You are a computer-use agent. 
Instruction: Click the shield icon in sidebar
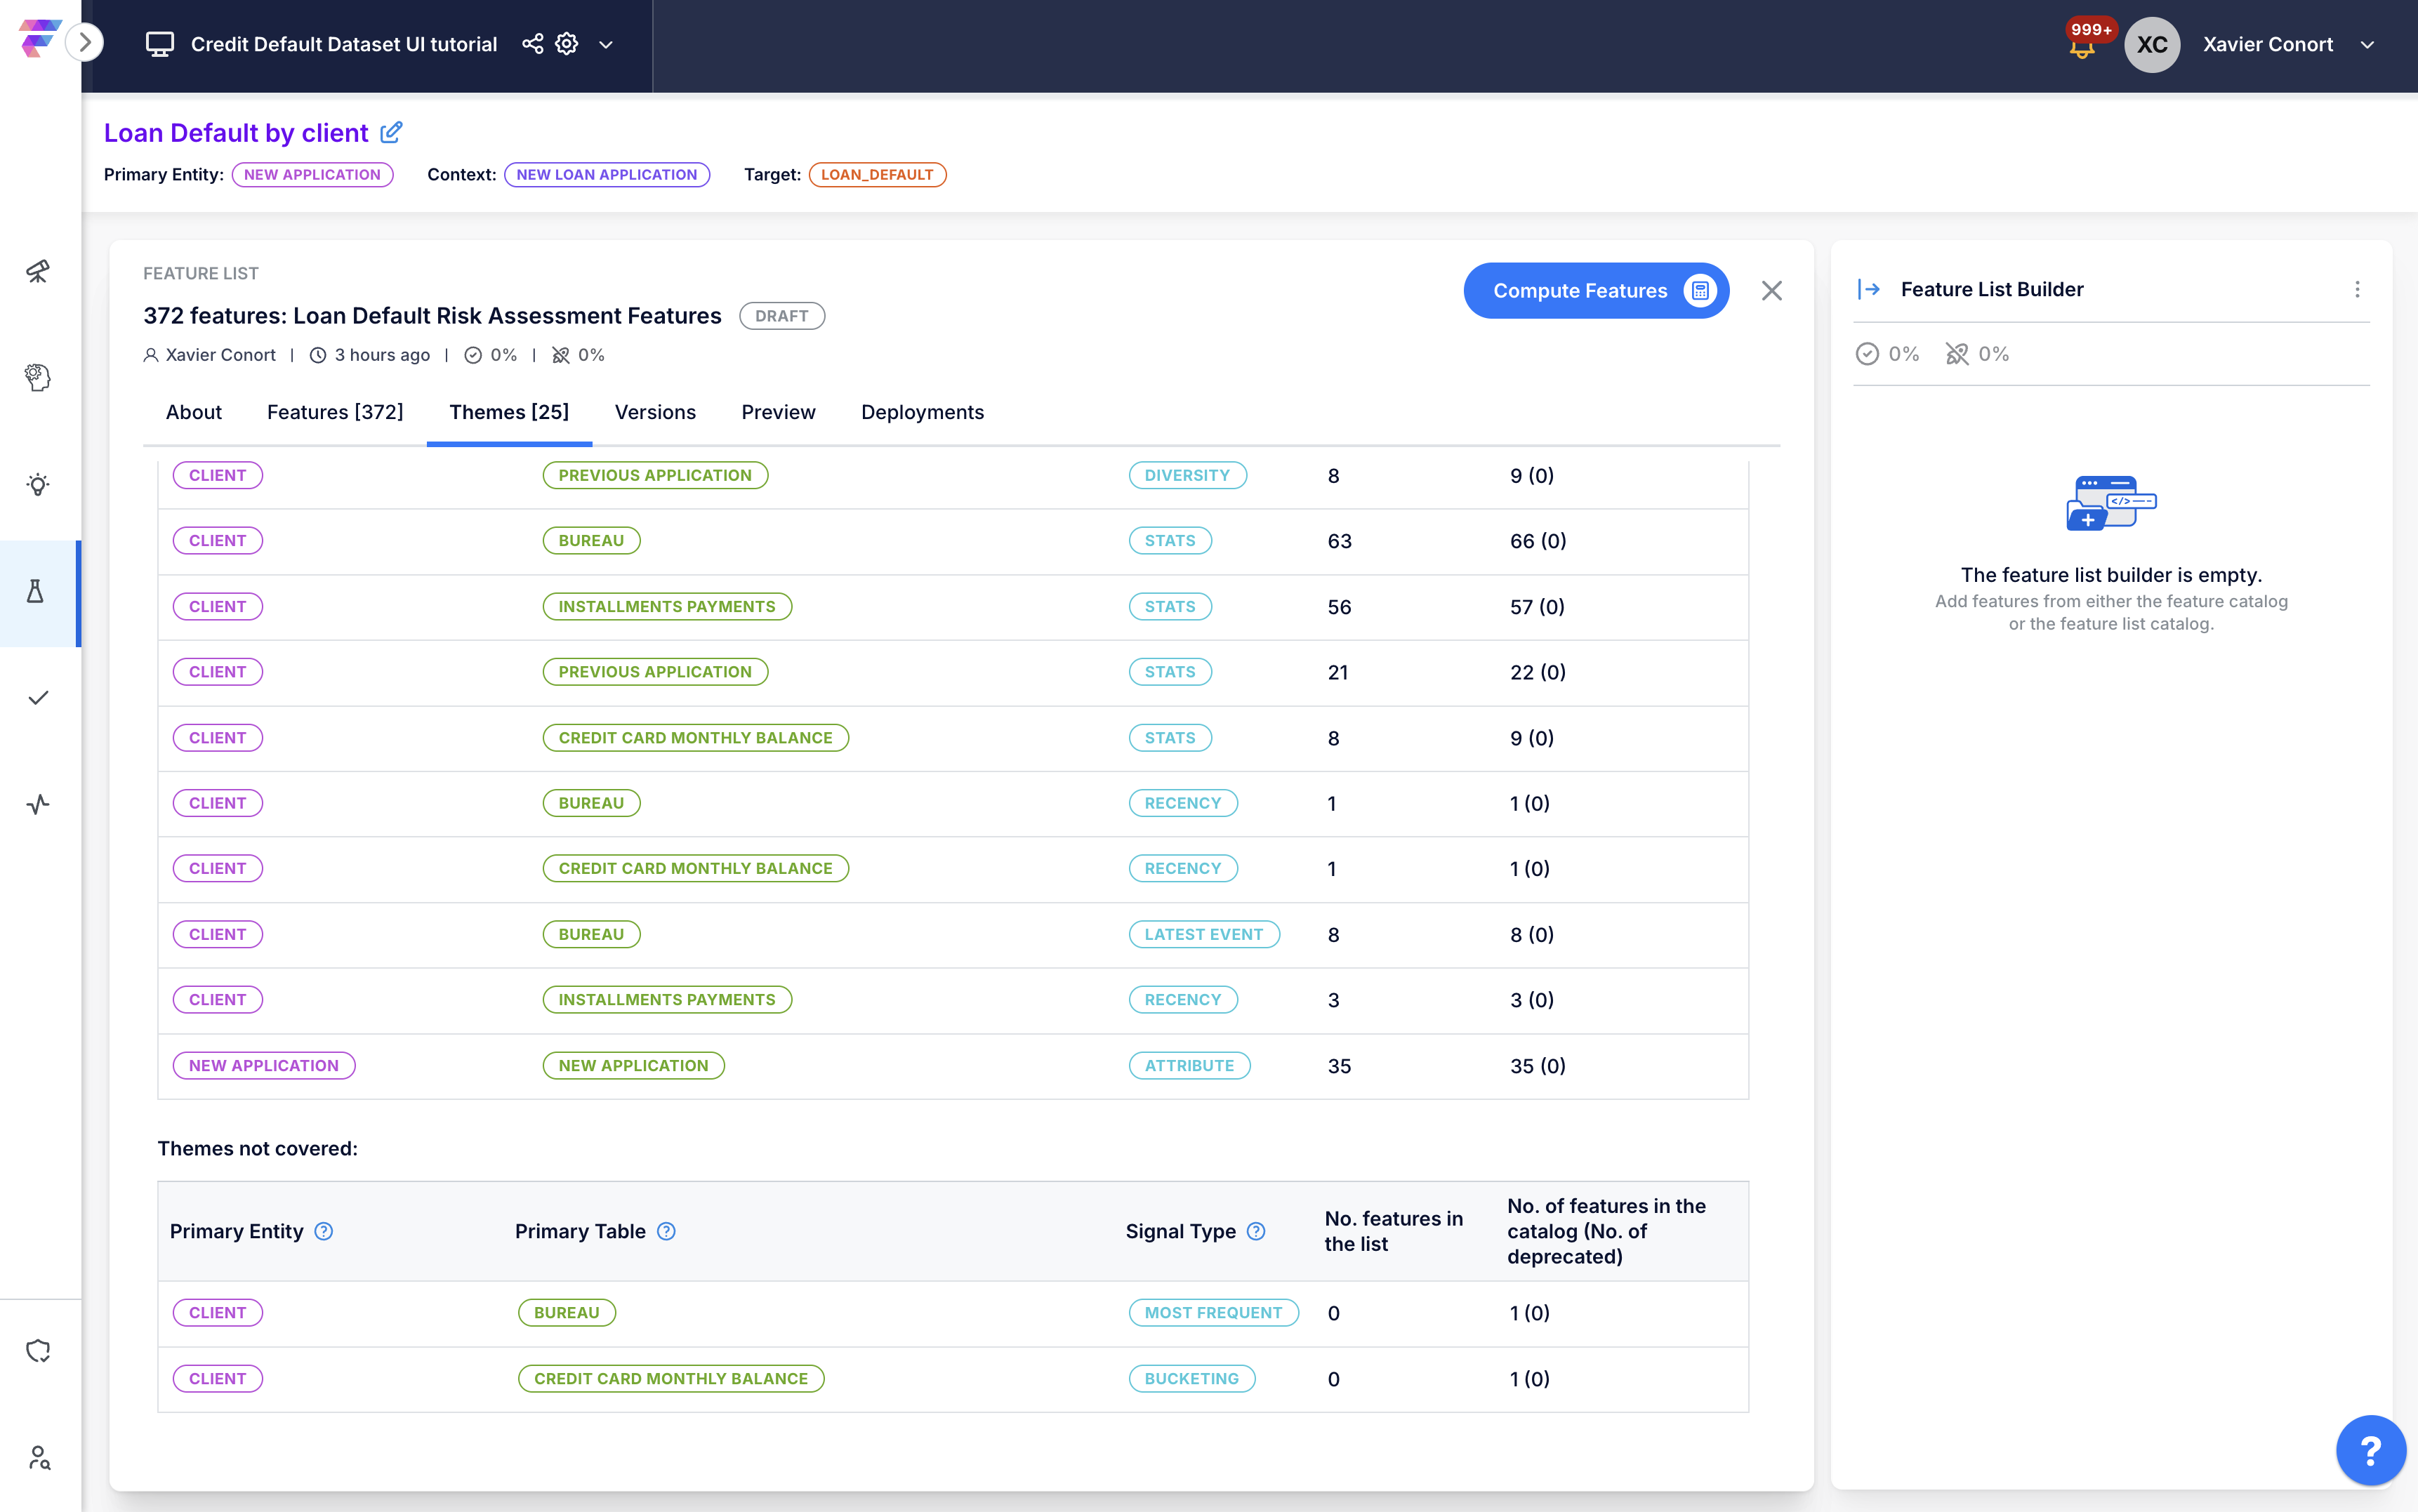click(38, 1350)
